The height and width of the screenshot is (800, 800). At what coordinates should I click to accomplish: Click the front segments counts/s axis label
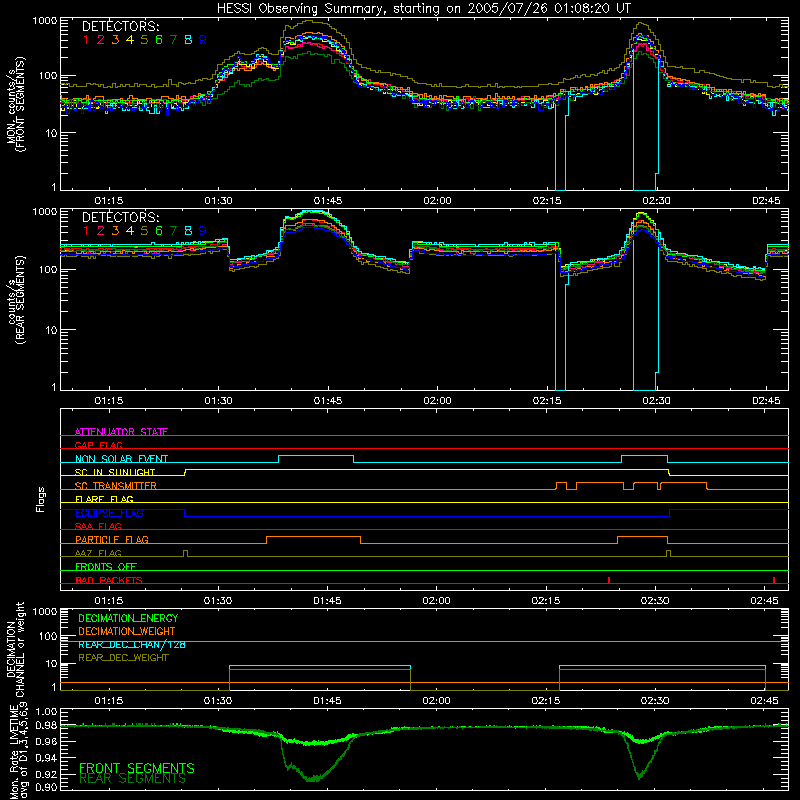click(x=15, y=104)
